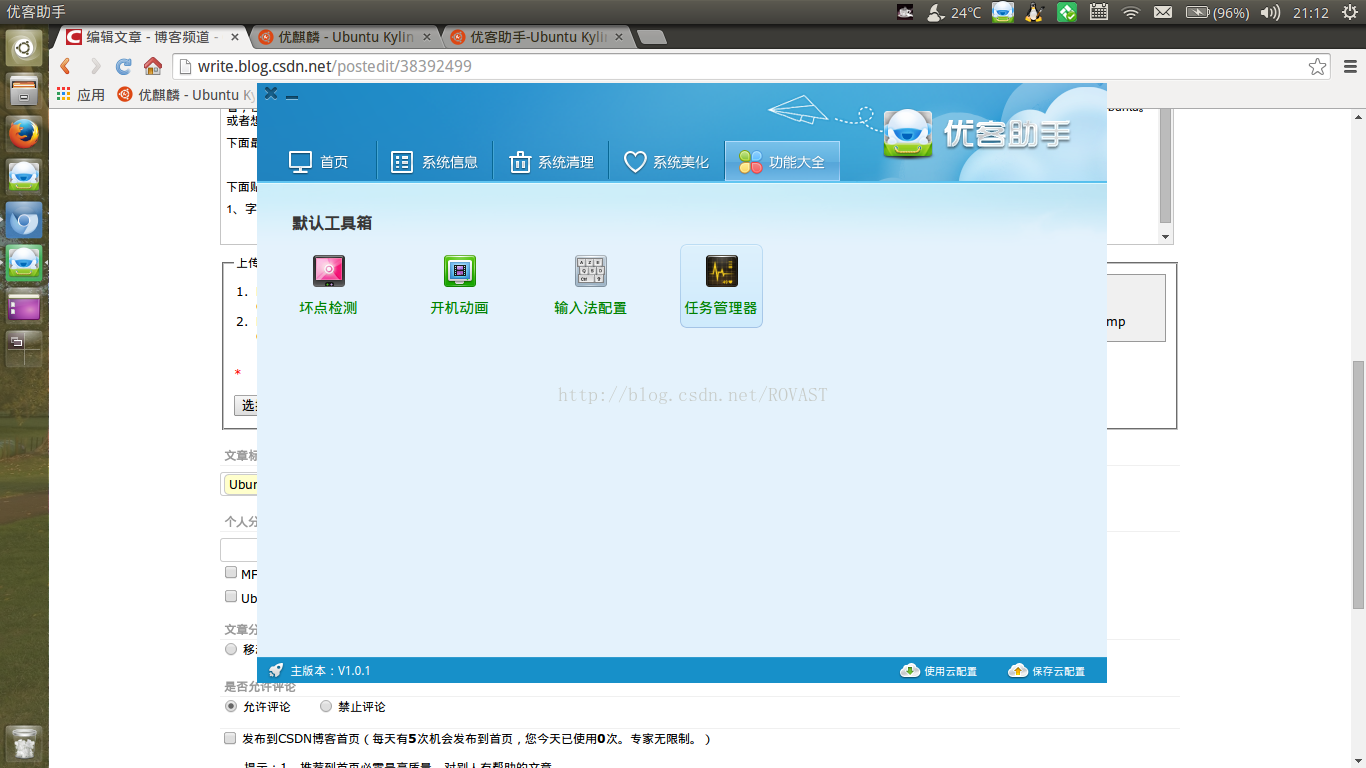
Task: Click 保存云配置 to save cloud config
Action: [1046, 671]
